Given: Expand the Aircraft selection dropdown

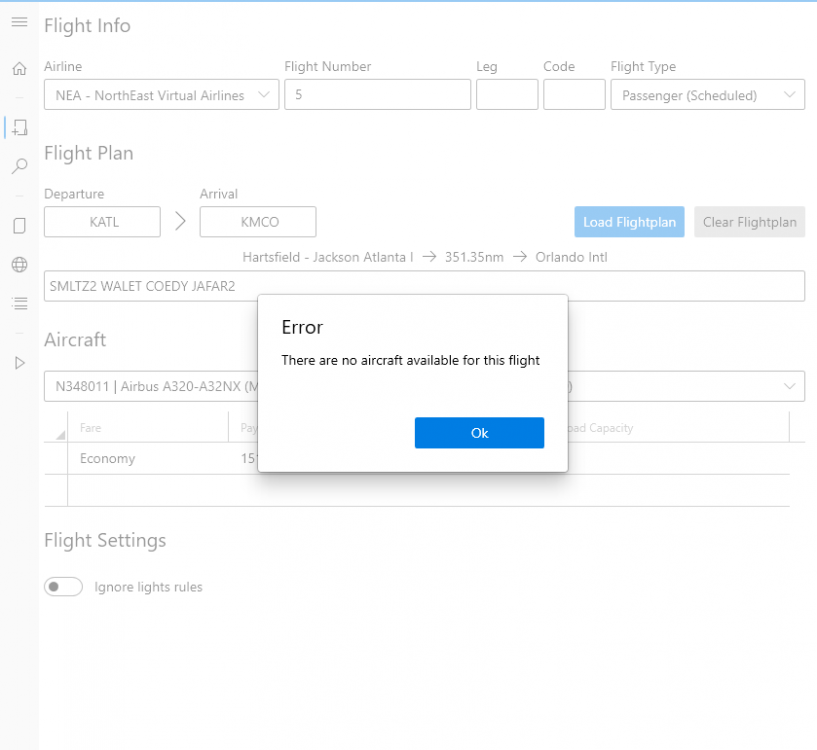Looking at the screenshot, I should [x=789, y=386].
